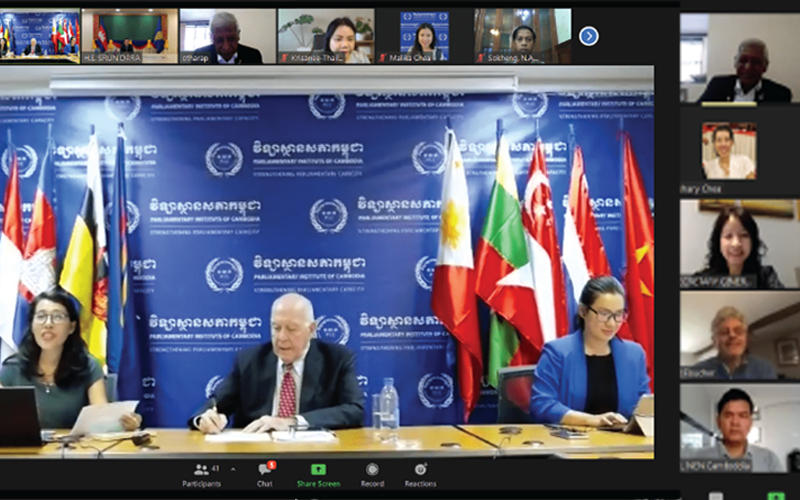Show next page of video thumbnails
Image resolution: width=800 pixels, height=500 pixels.
coord(589,36)
